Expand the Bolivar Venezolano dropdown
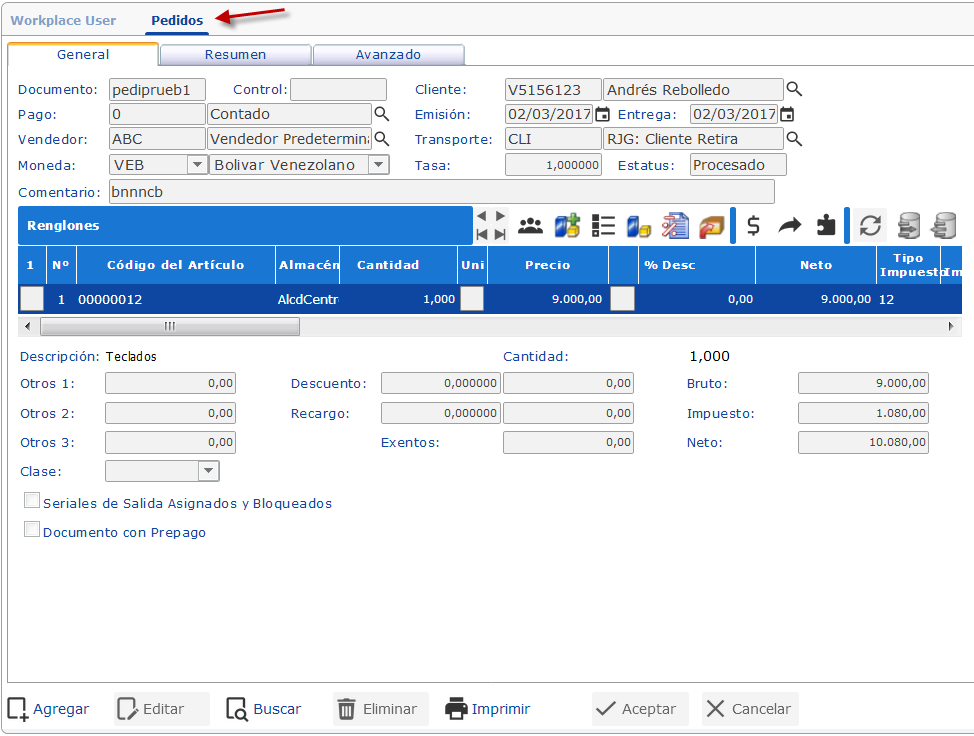The width and height of the screenshot is (974, 736). tap(378, 165)
